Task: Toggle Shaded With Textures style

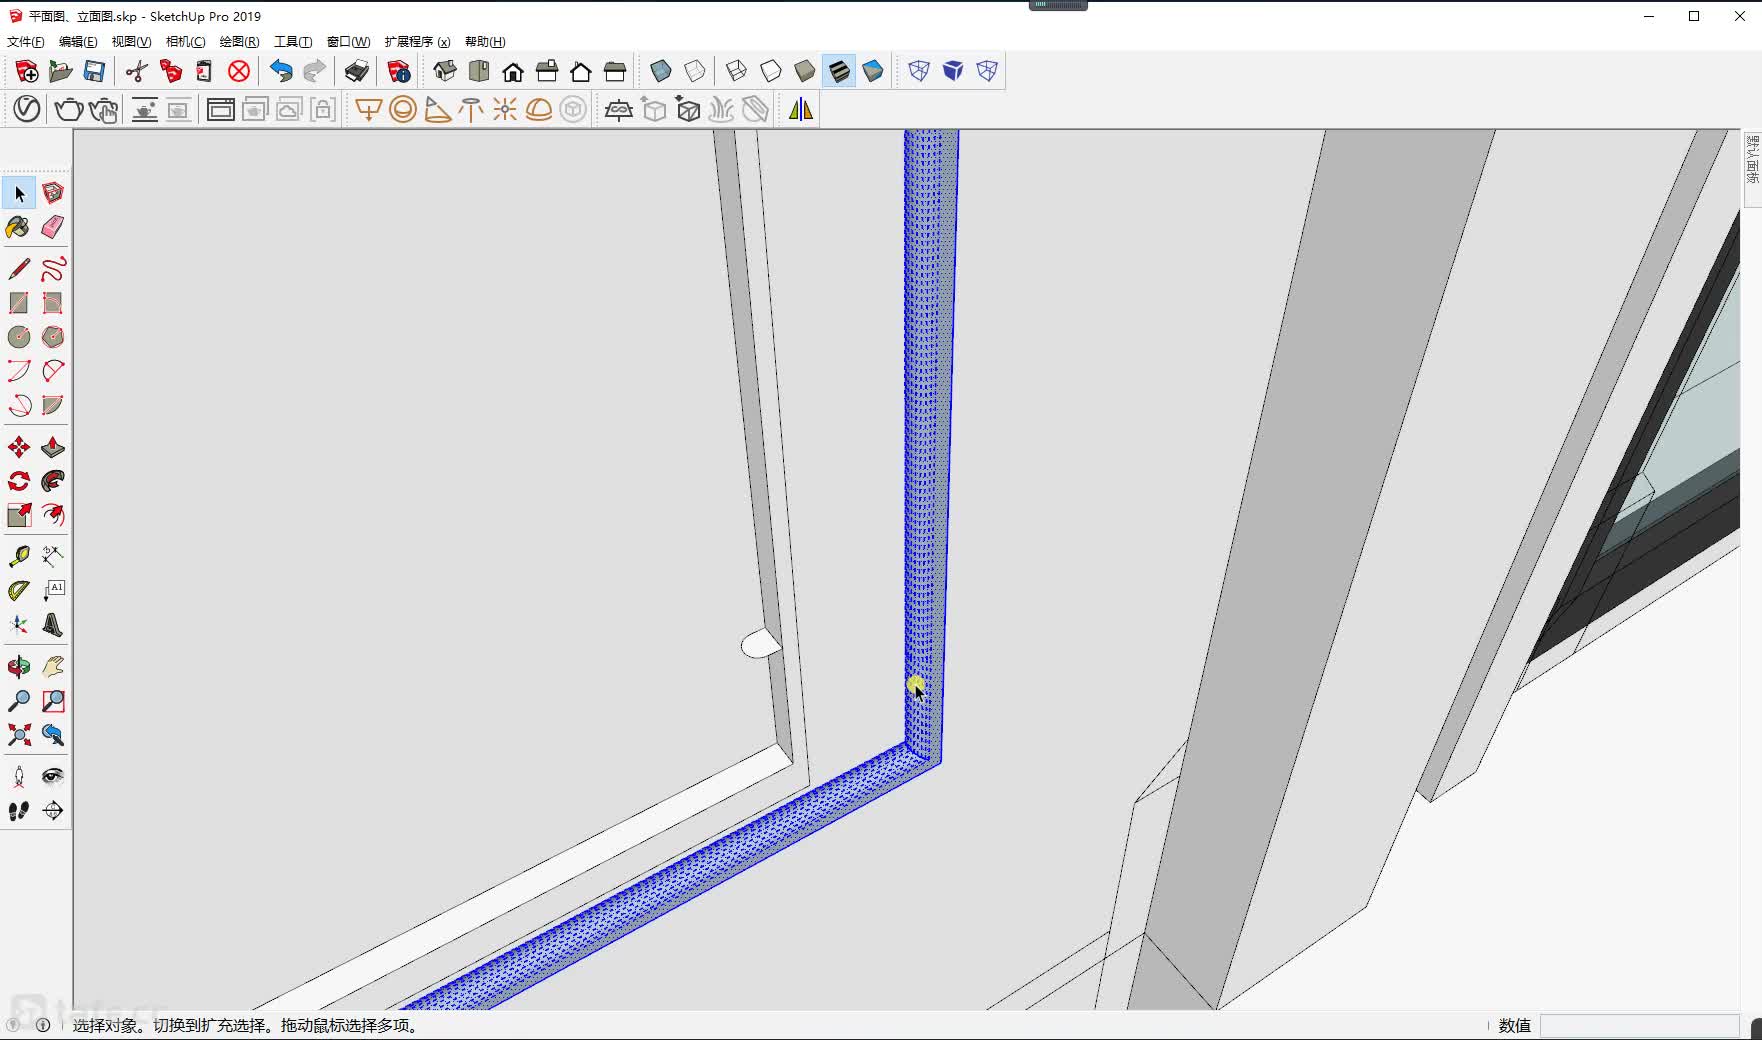Action: click(x=839, y=71)
